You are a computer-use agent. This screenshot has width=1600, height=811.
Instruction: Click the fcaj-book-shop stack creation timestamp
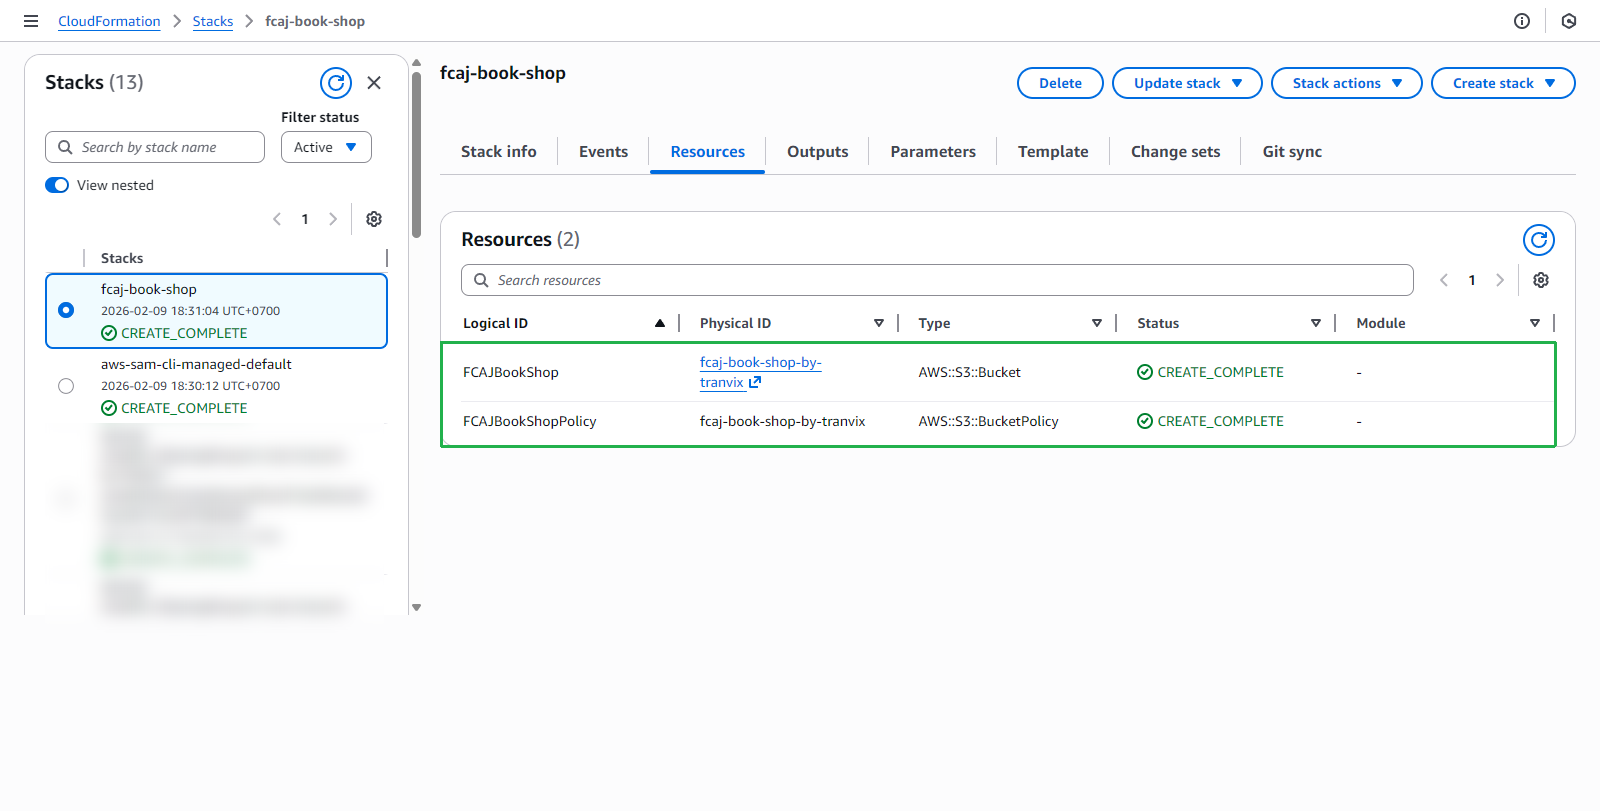pyautogui.click(x=190, y=311)
